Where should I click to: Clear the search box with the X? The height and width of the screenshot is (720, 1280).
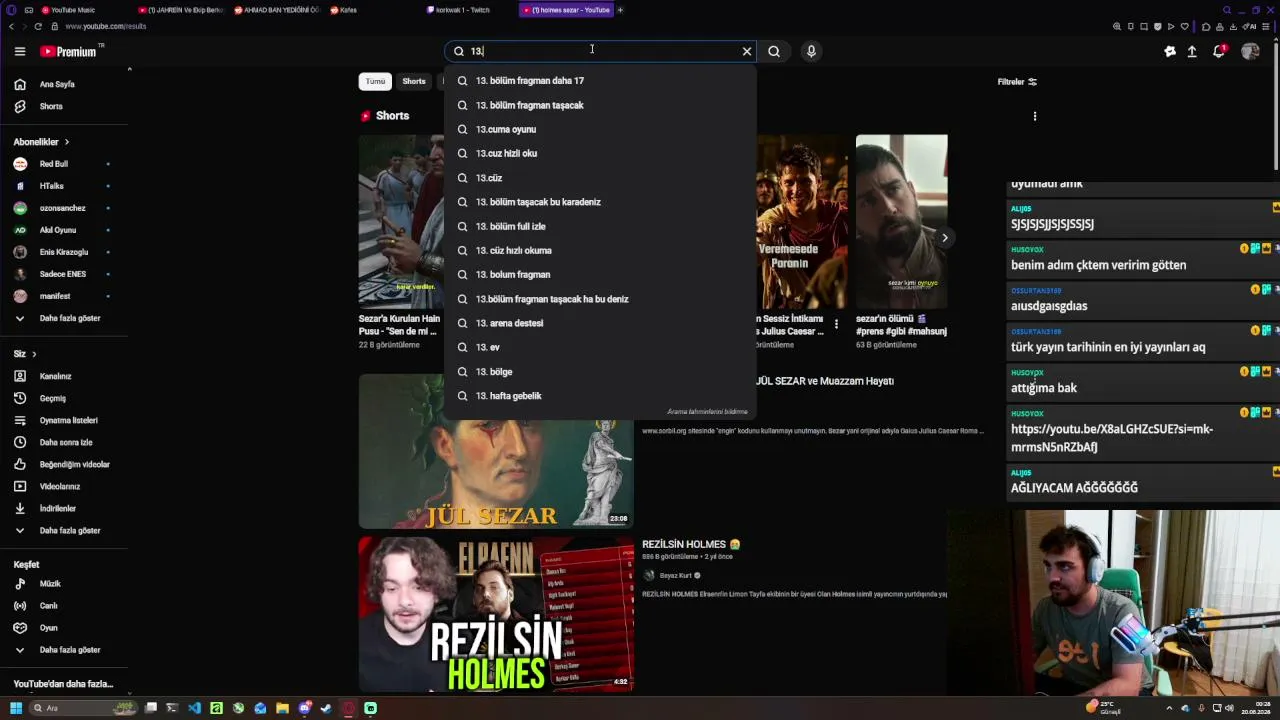pos(746,51)
